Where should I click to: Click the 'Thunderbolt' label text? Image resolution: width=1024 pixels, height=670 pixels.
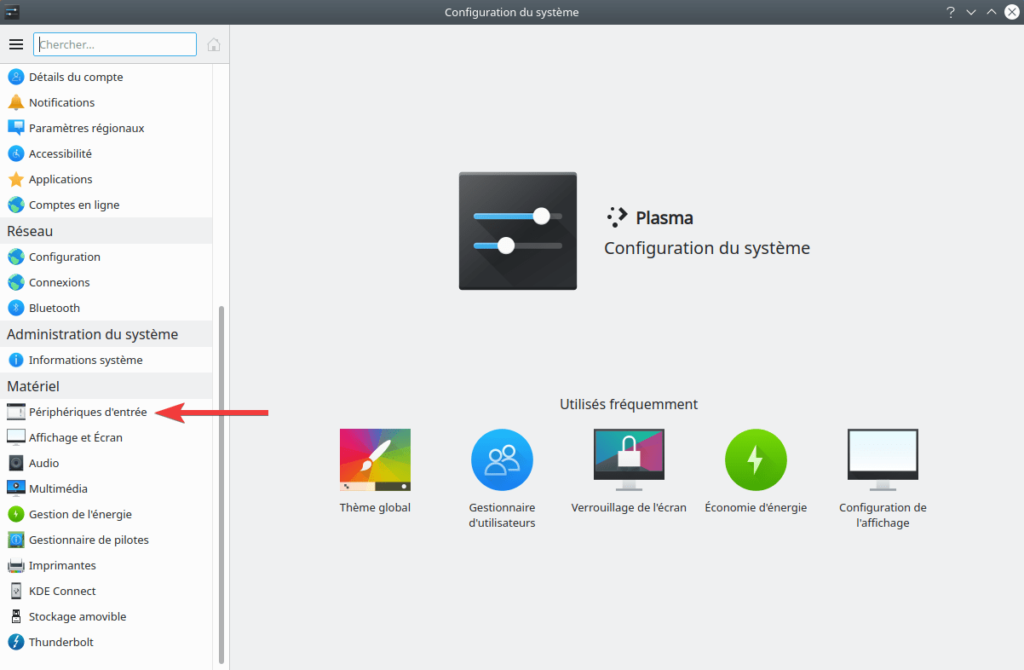pyautogui.click(x=61, y=642)
